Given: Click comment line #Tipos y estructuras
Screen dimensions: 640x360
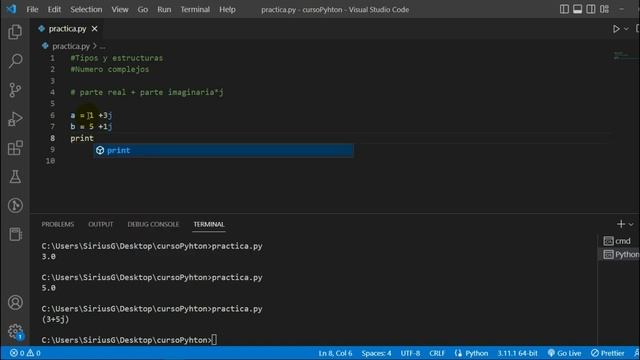Looking at the screenshot, I should tap(116, 58).
